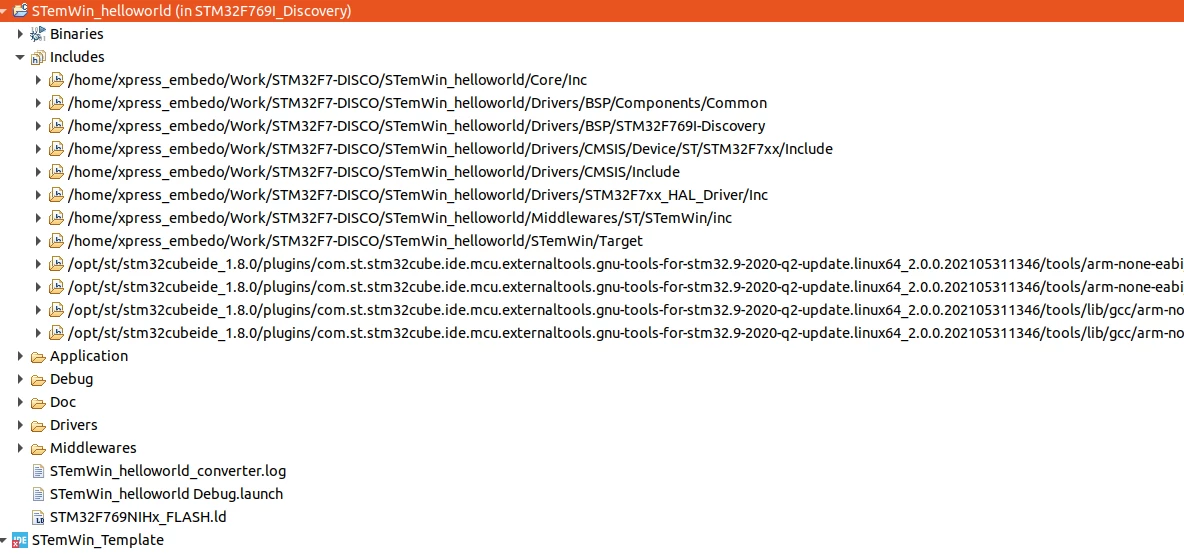Viewport: 1184px width, 554px height.
Task: Click the include-folder icon for BSP/STM32F769I-Discovery
Action: tap(56, 126)
